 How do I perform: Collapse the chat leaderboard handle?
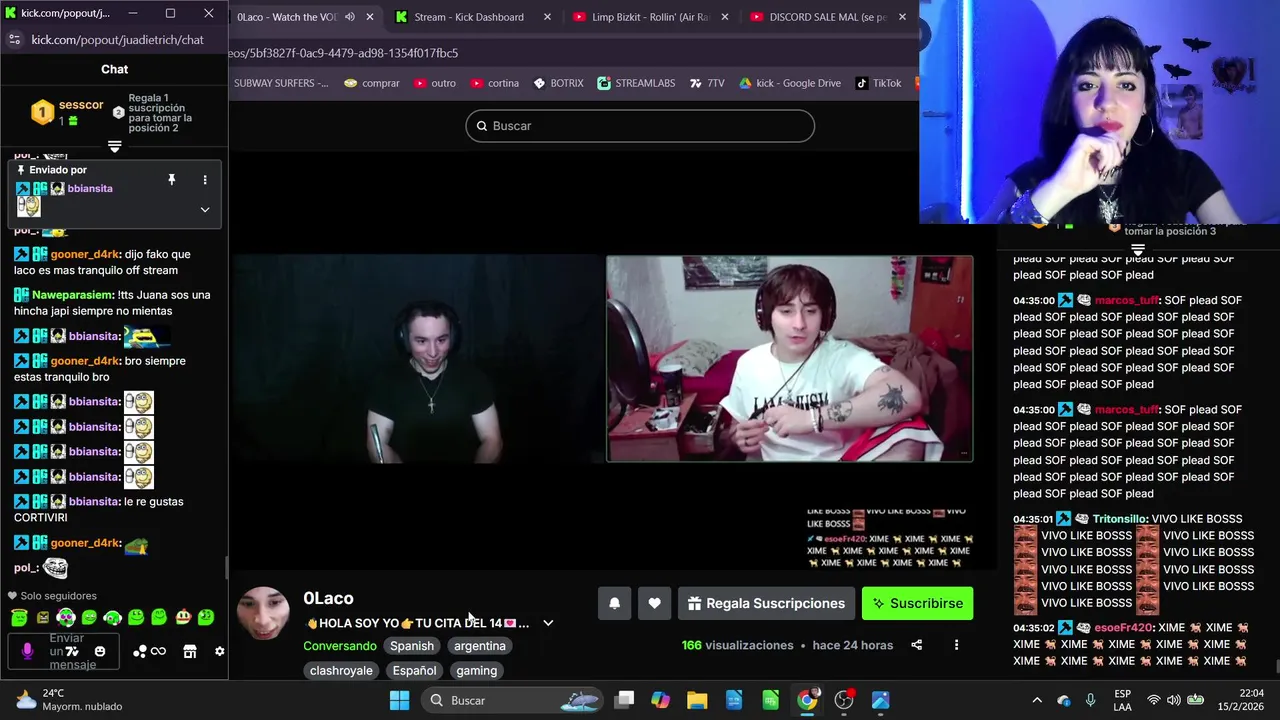(x=115, y=147)
